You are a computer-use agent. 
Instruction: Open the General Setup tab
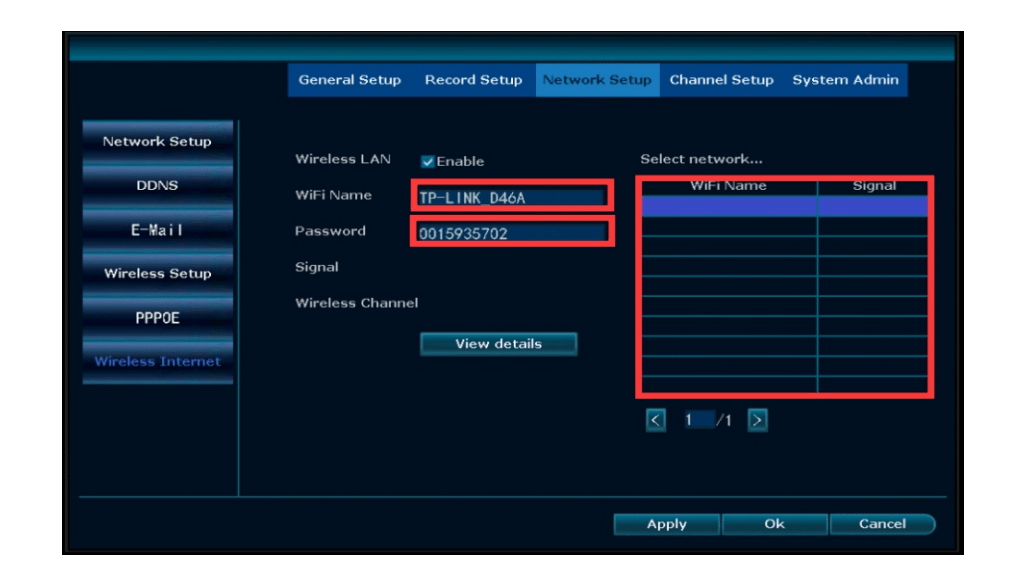click(x=349, y=80)
